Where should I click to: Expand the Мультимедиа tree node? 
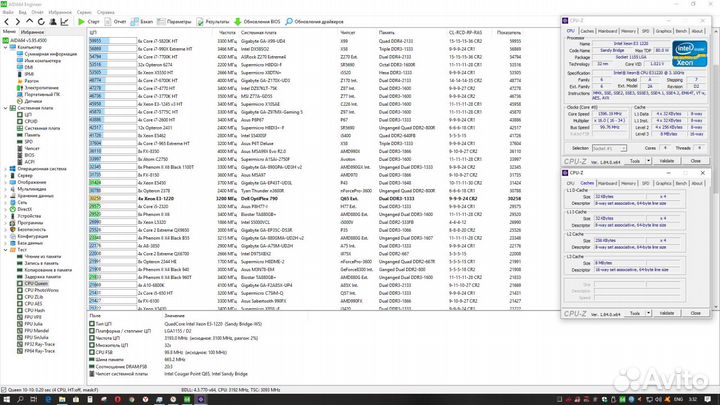point(6,189)
